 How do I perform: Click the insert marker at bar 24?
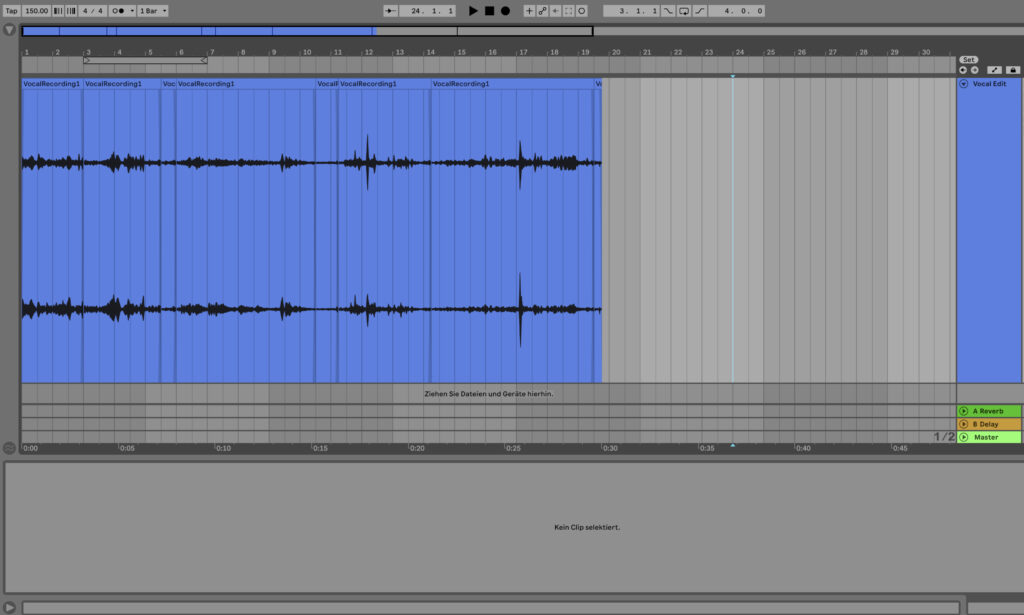pos(733,77)
